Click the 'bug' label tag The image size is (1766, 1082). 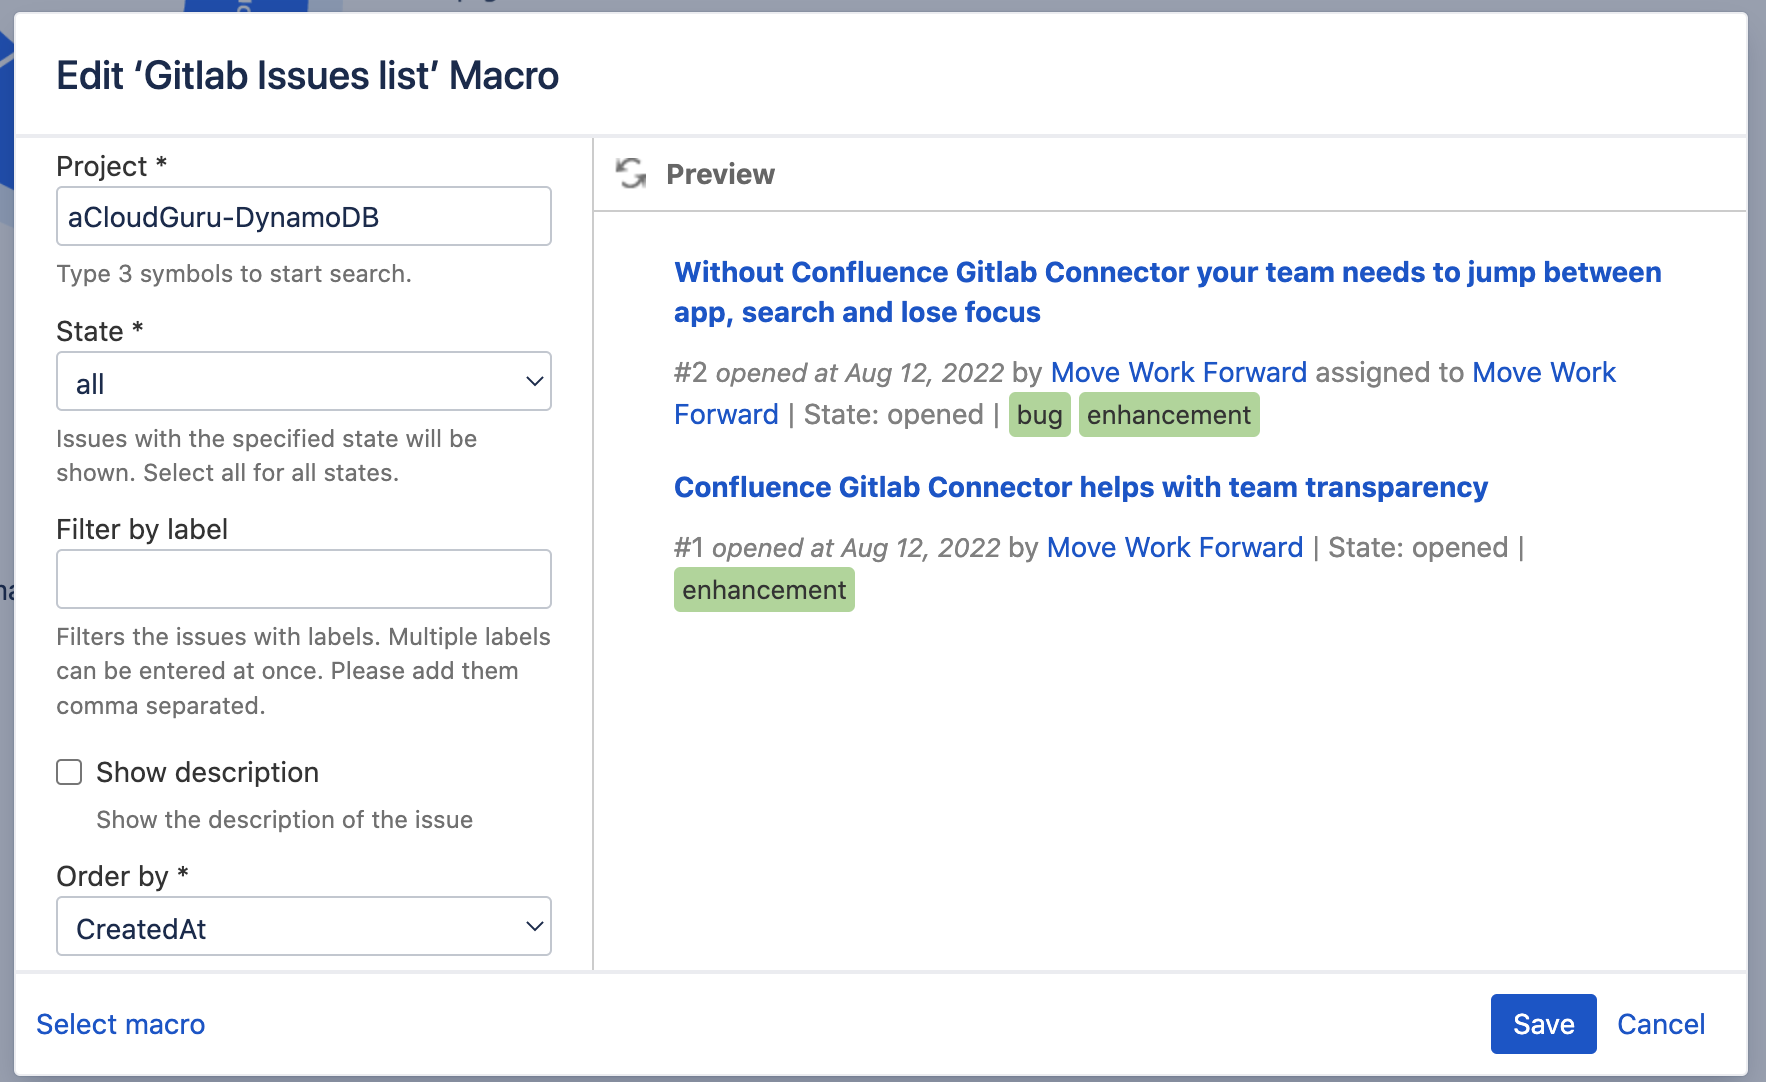[1040, 414]
